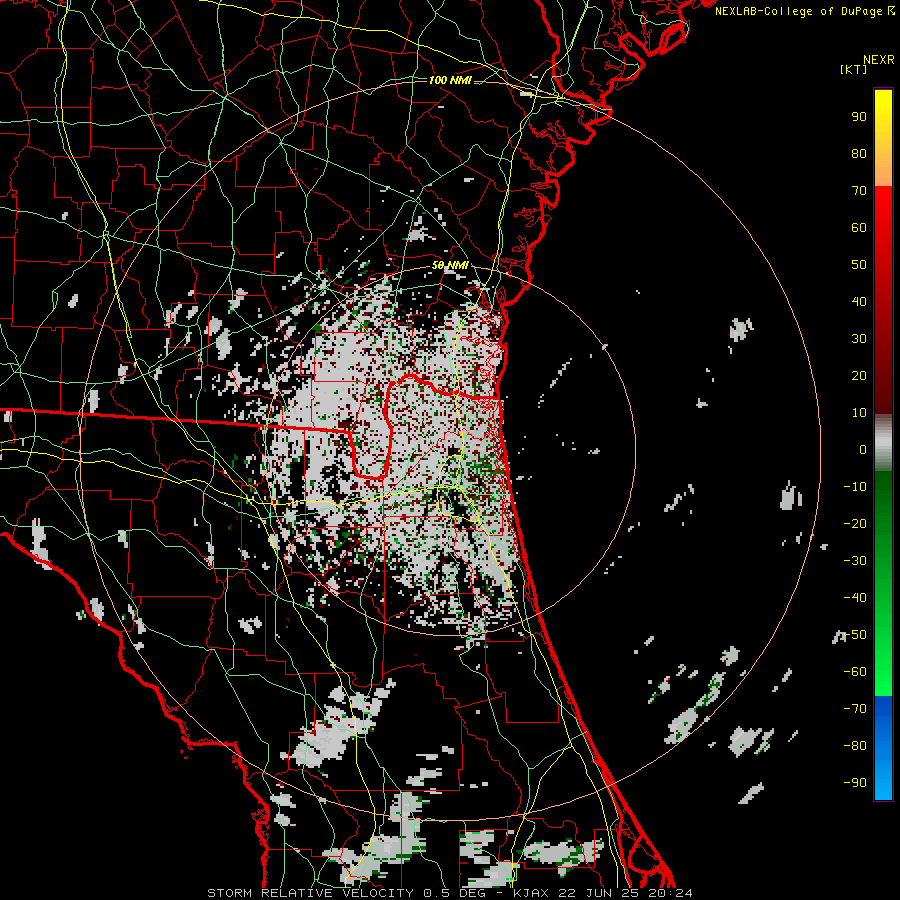Image resolution: width=900 pixels, height=900 pixels.
Task: Pick the orange 70-80 knot colorbar segment
Action: 883,171
